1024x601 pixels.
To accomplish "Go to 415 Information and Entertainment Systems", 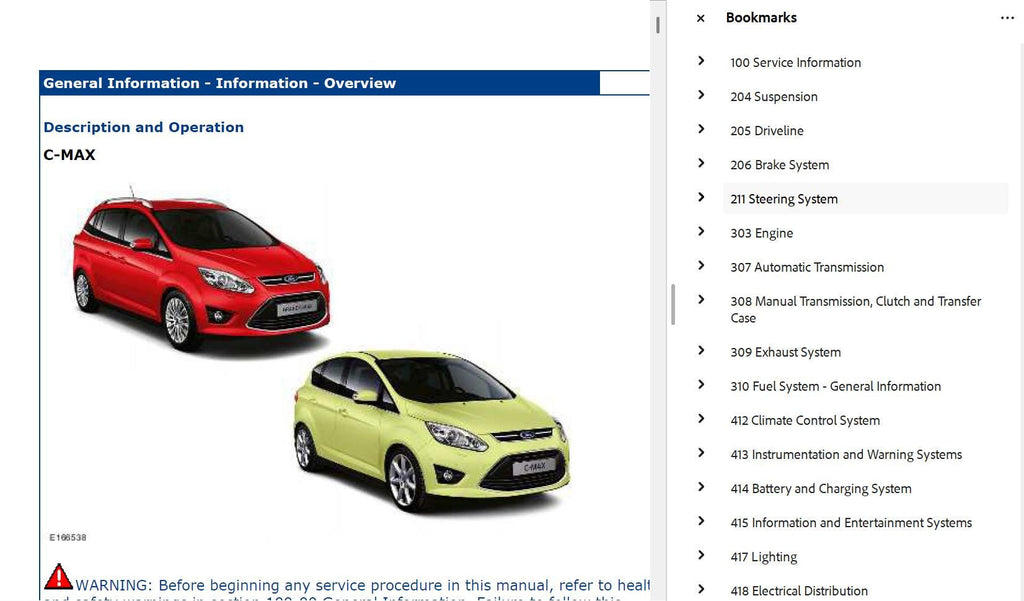I will pyautogui.click(x=851, y=523).
